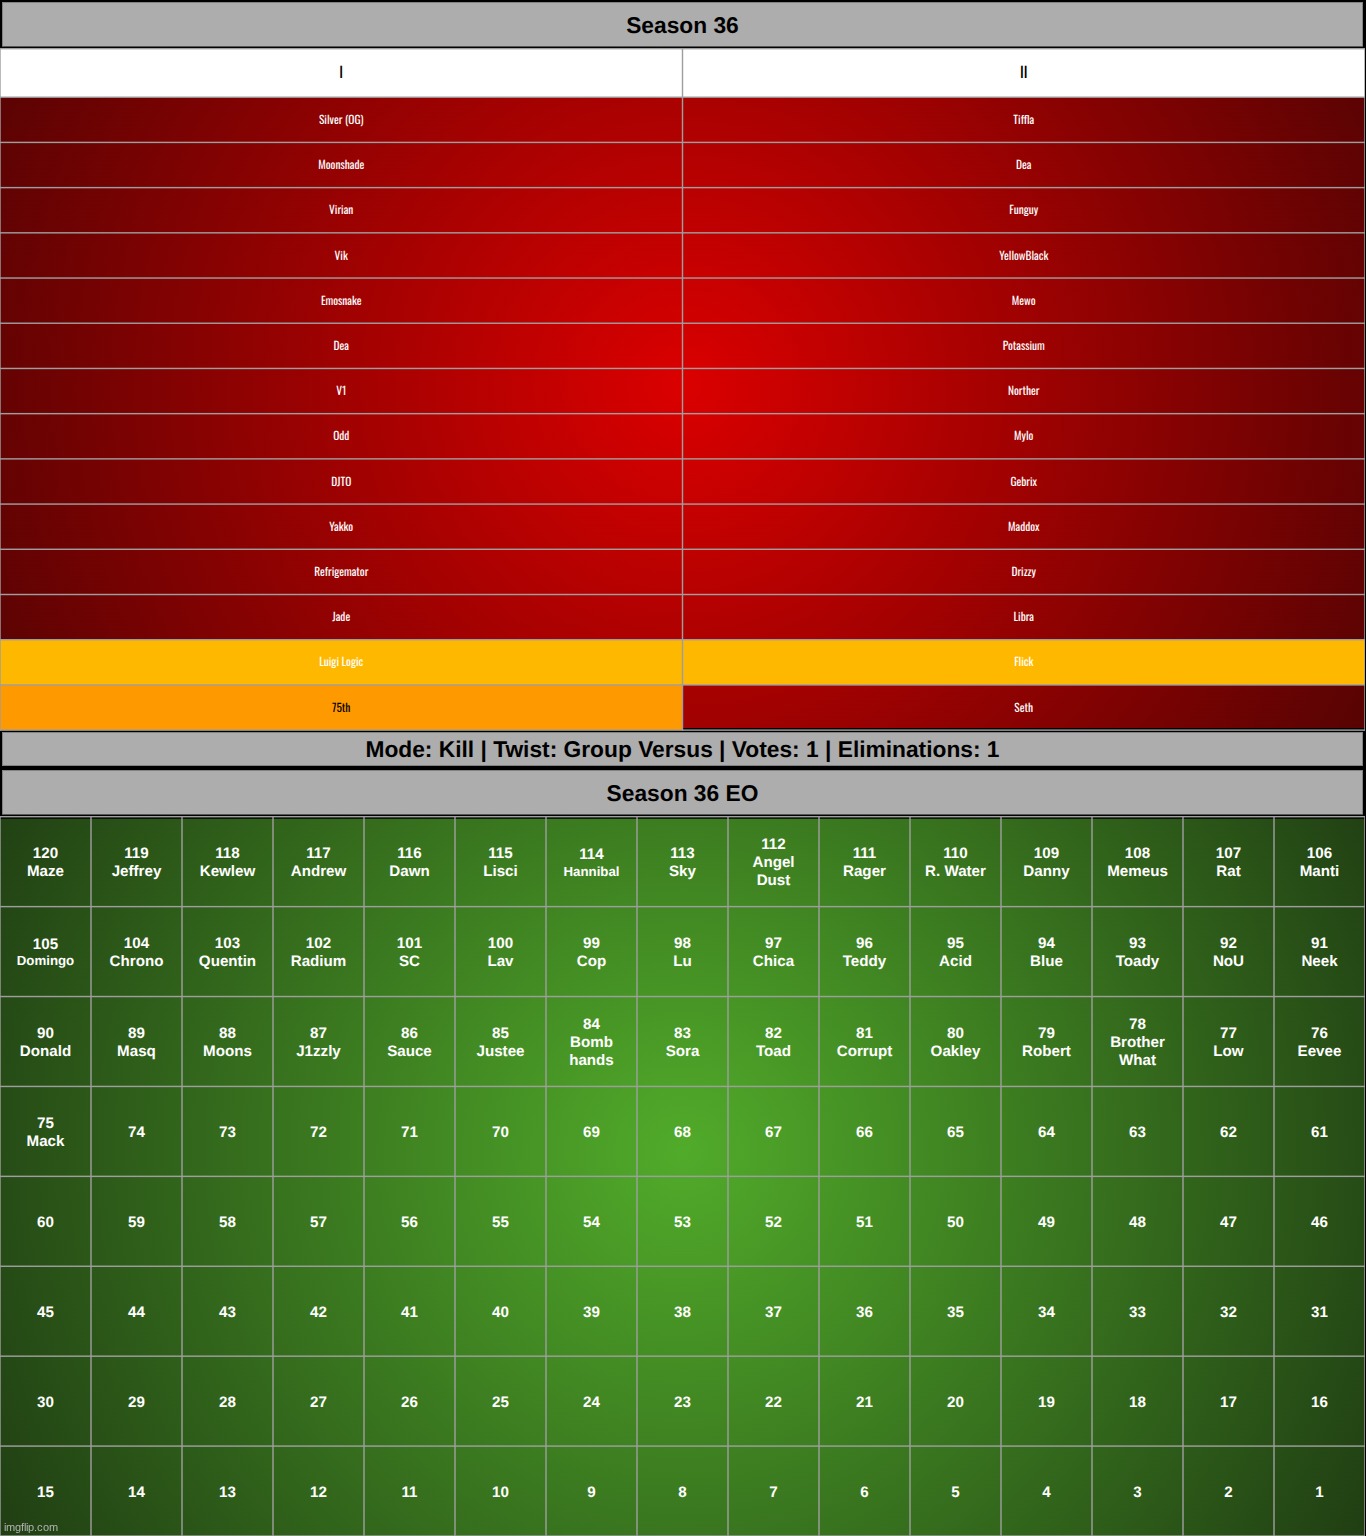Open the imgflip.com watermark link
This screenshot has width=1366, height=1536.
coord(31,1527)
